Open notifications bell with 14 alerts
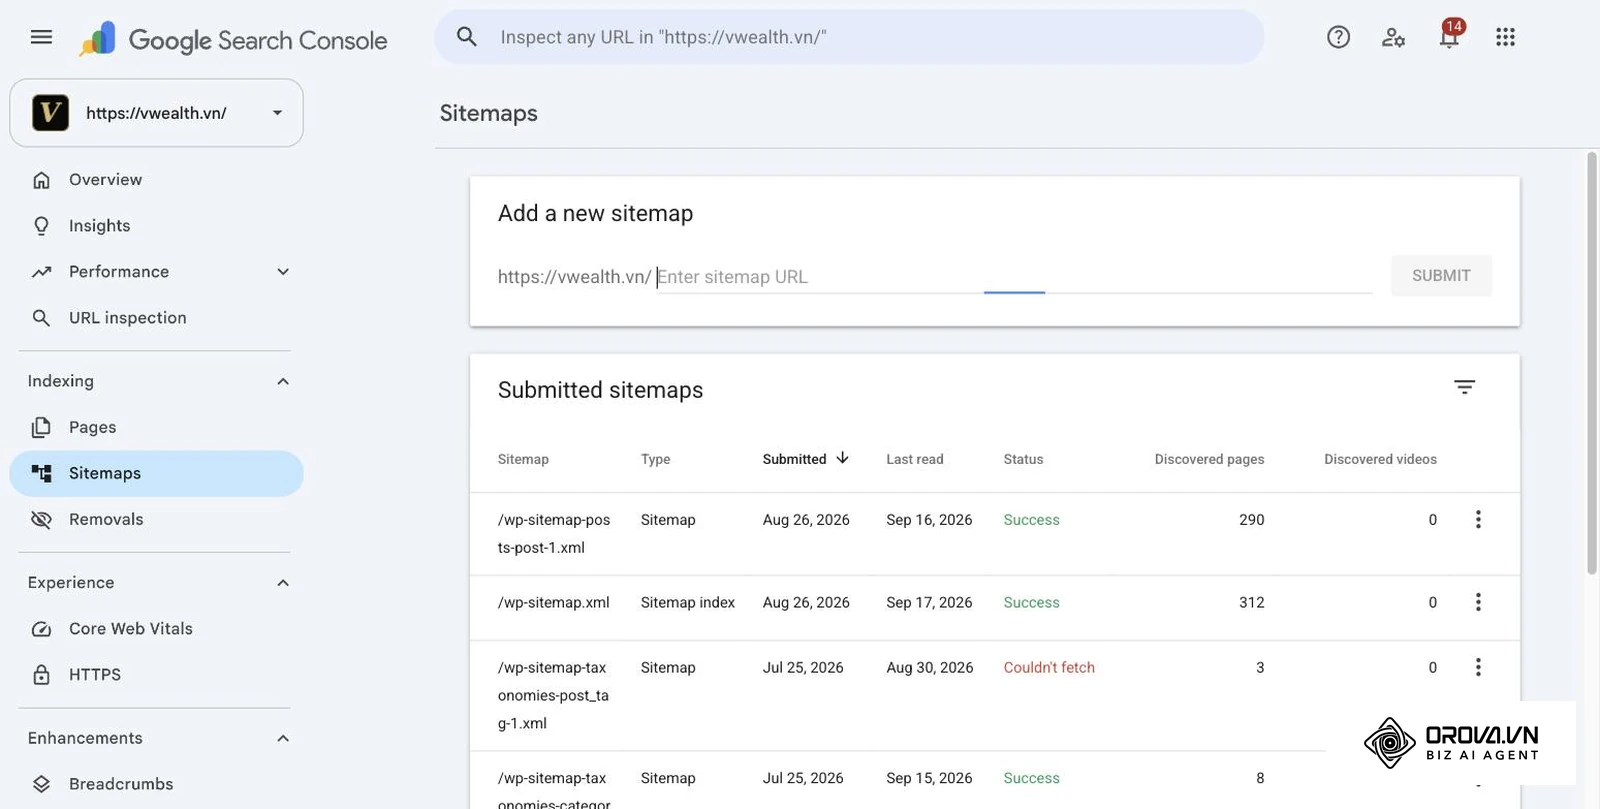Image resolution: width=1600 pixels, height=809 pixels. [1449, 35]
